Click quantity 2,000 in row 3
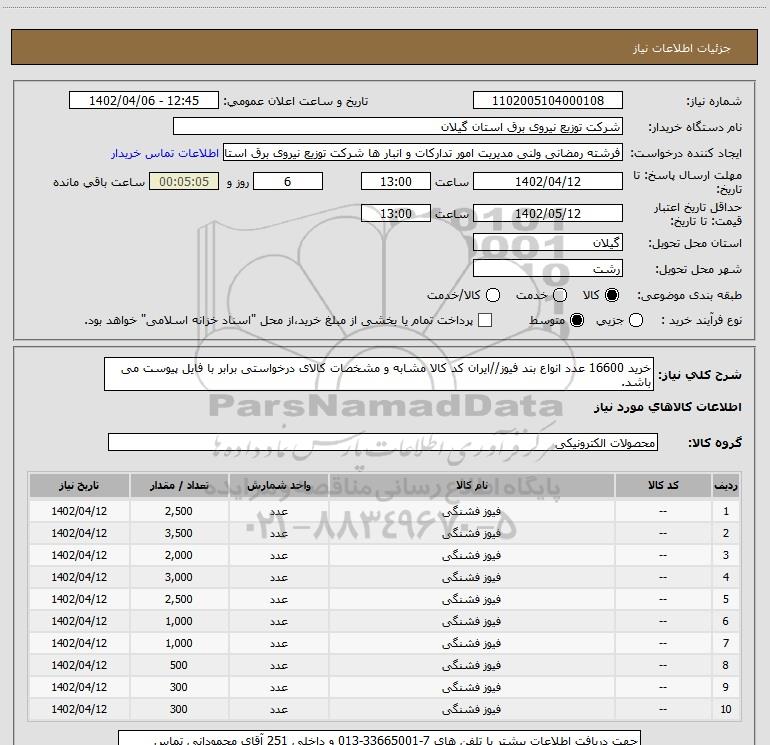770x745 pixels. (x=179, y=555)
